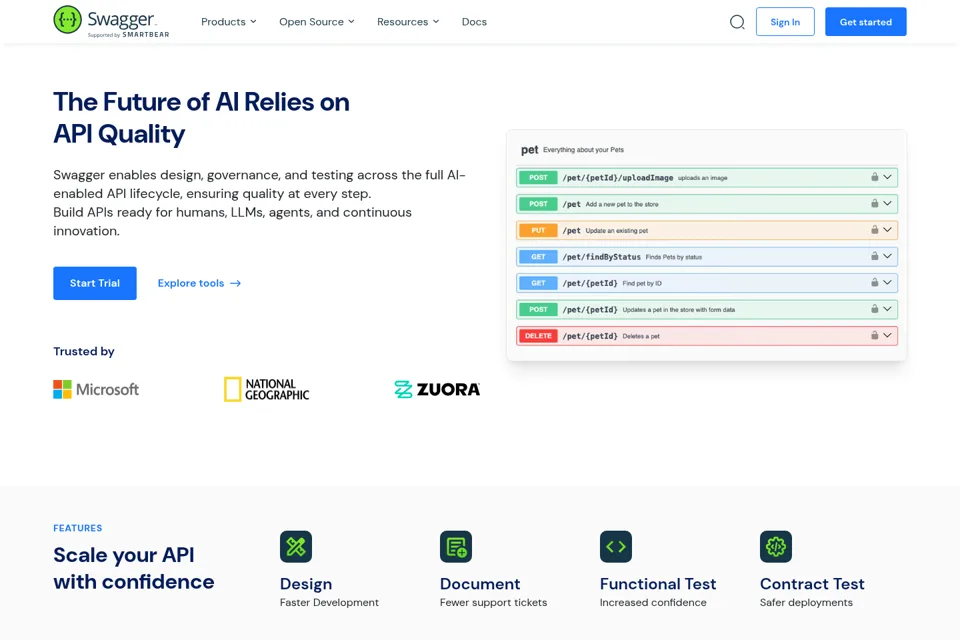The image size is (960, 640).
Task: Click the Start Trial button
Action: pyautogui.click(x=95, y=283)
